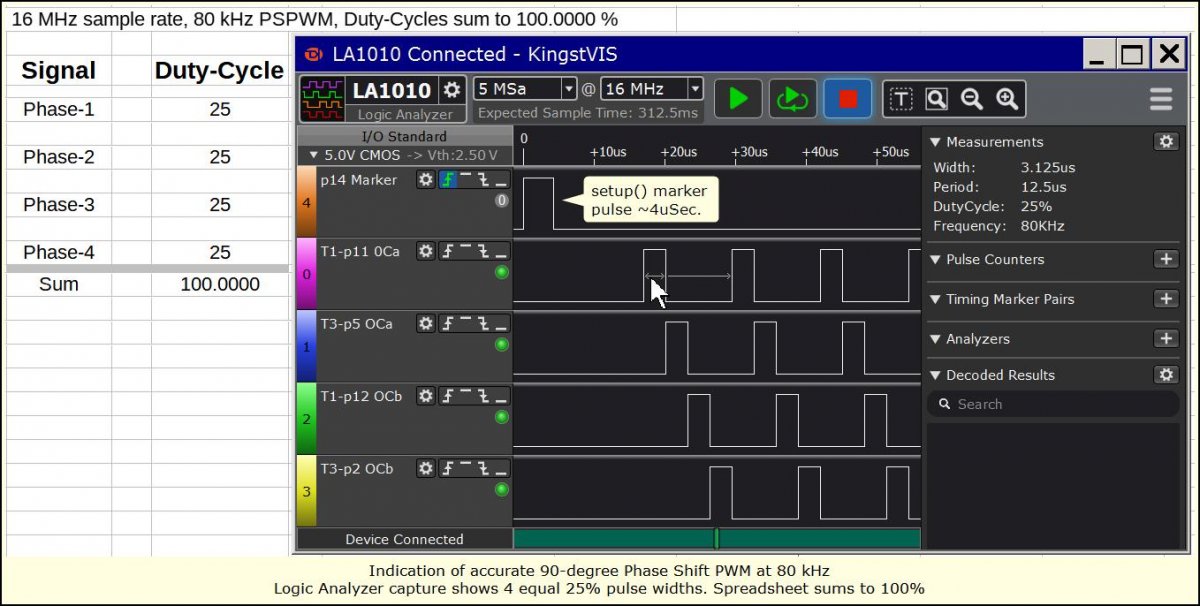The height and width of the screenshot is (606, 1200).
Task: Click the zoom out magnifier icon
Action: tap(971, 99)
